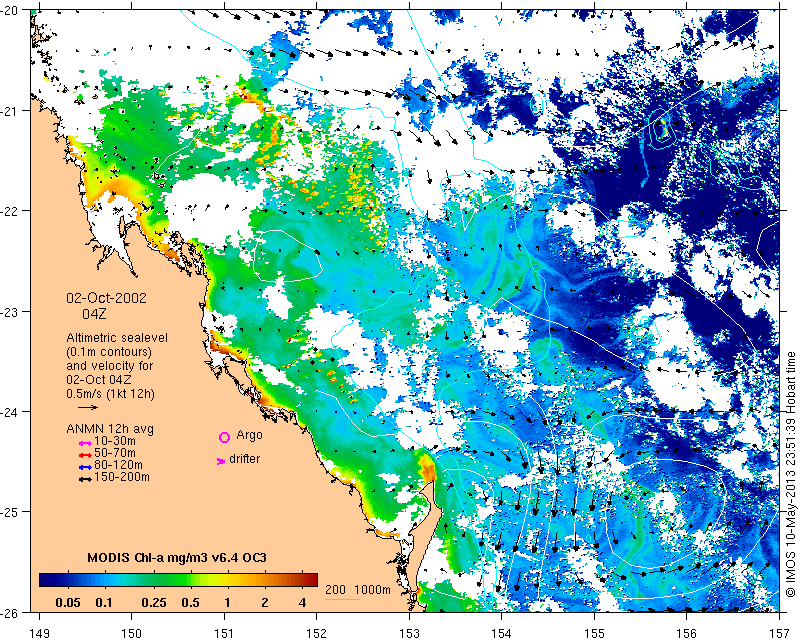Click the magenta 10-30m legend arrow
The image size is (800, 640).
point(85,442)
